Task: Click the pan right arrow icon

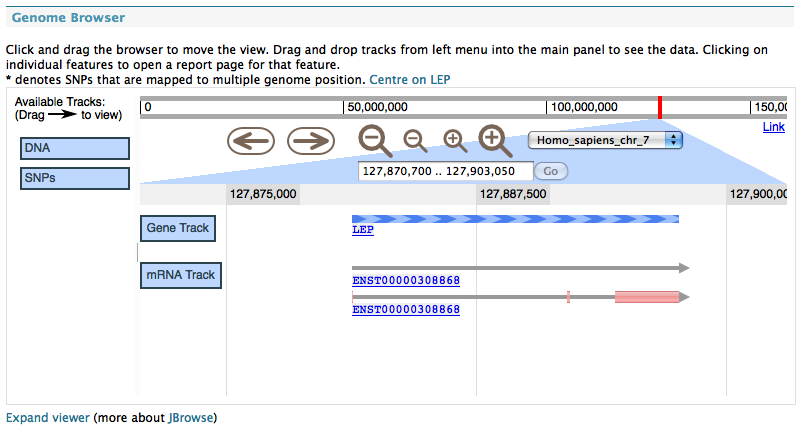Action: 311,141
